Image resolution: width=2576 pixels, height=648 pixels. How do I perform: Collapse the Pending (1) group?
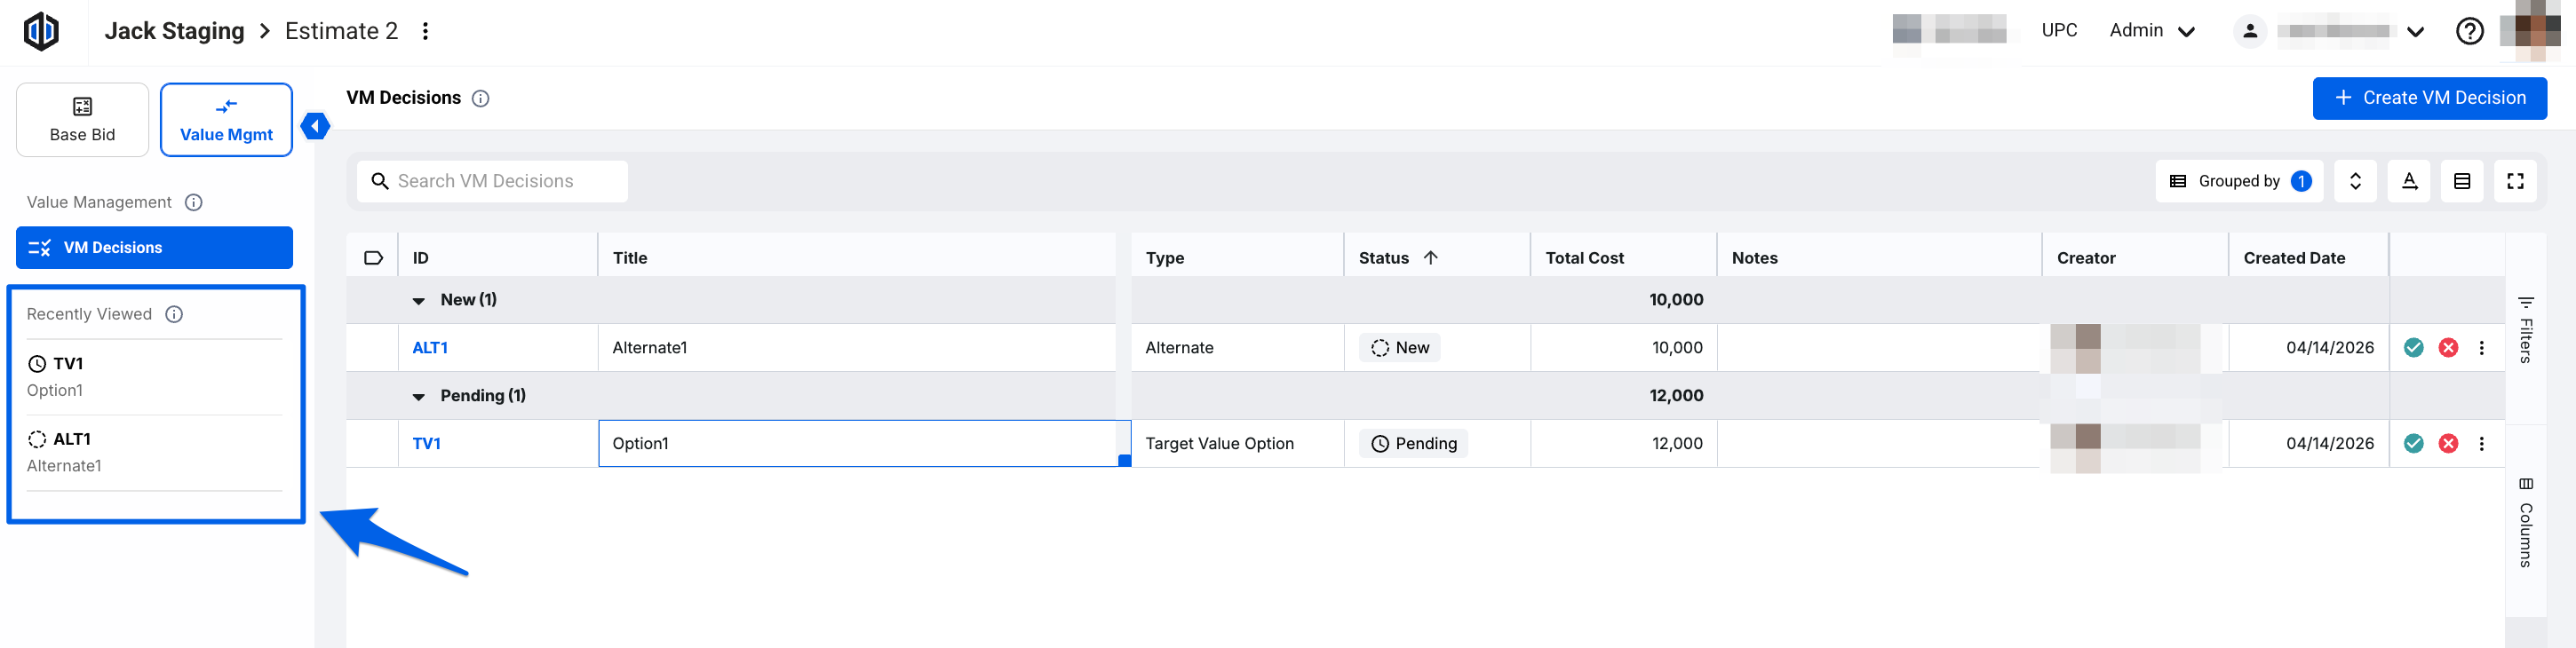point(419,397)
